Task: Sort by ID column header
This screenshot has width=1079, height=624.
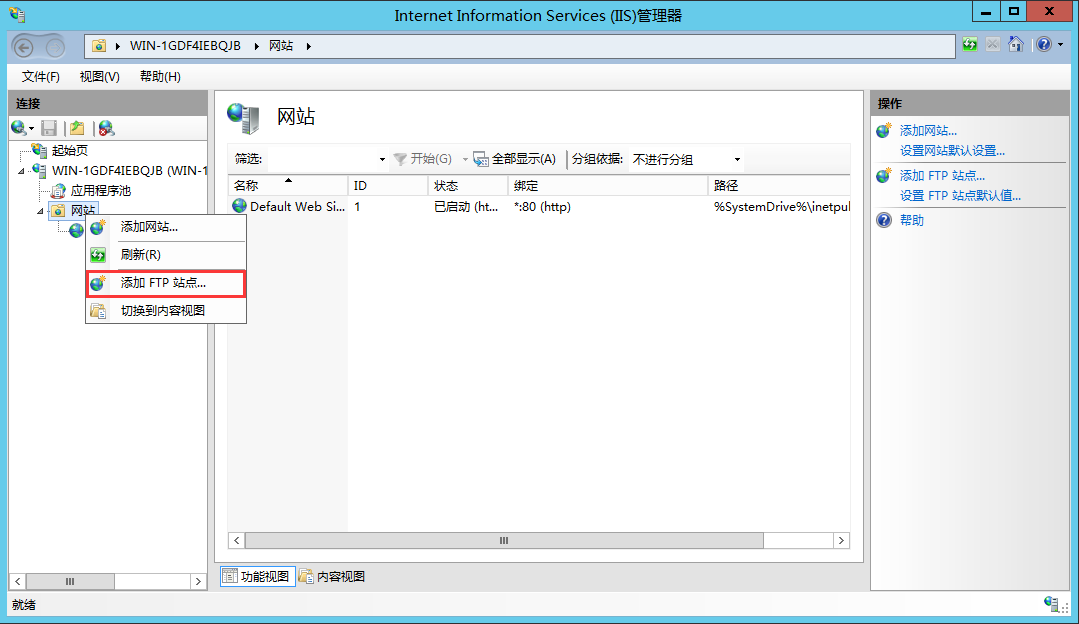Action: 388,186
